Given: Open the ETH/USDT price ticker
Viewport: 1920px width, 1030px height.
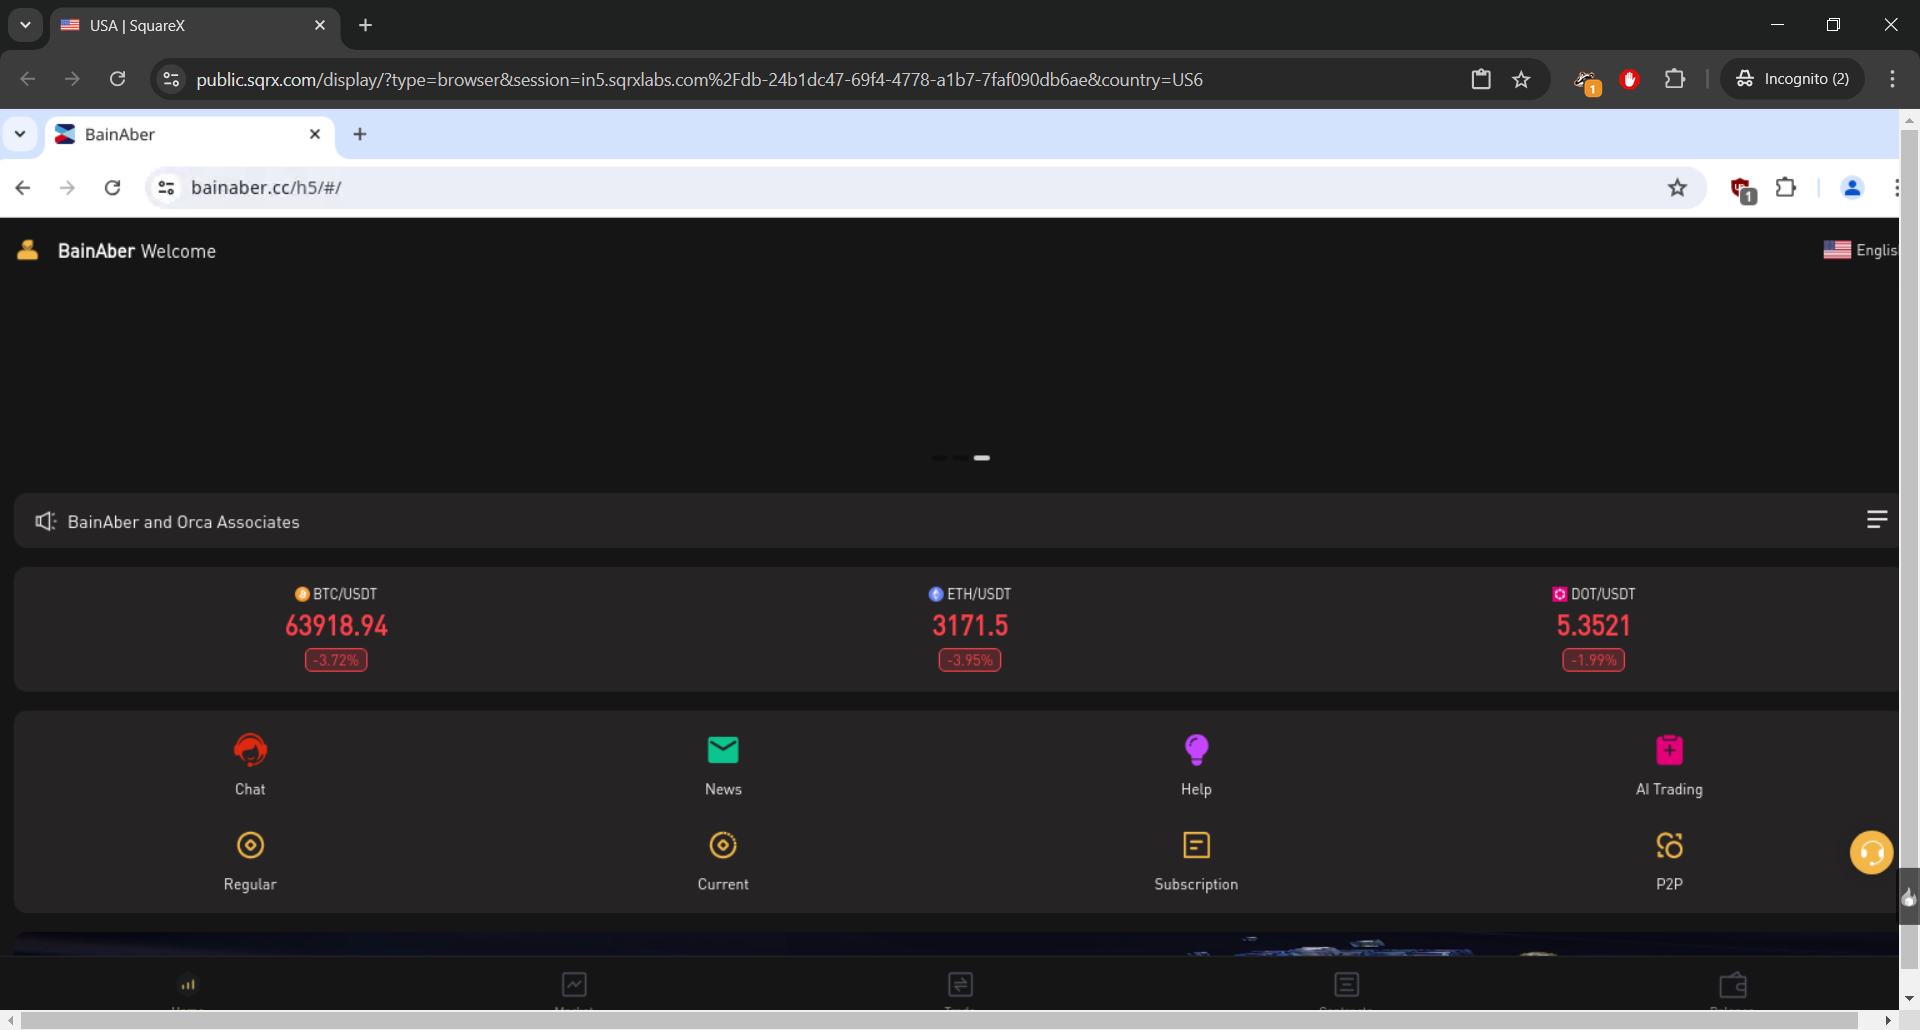Looking at the screenshot, I should pyautogui.click(x=970, y=626).
